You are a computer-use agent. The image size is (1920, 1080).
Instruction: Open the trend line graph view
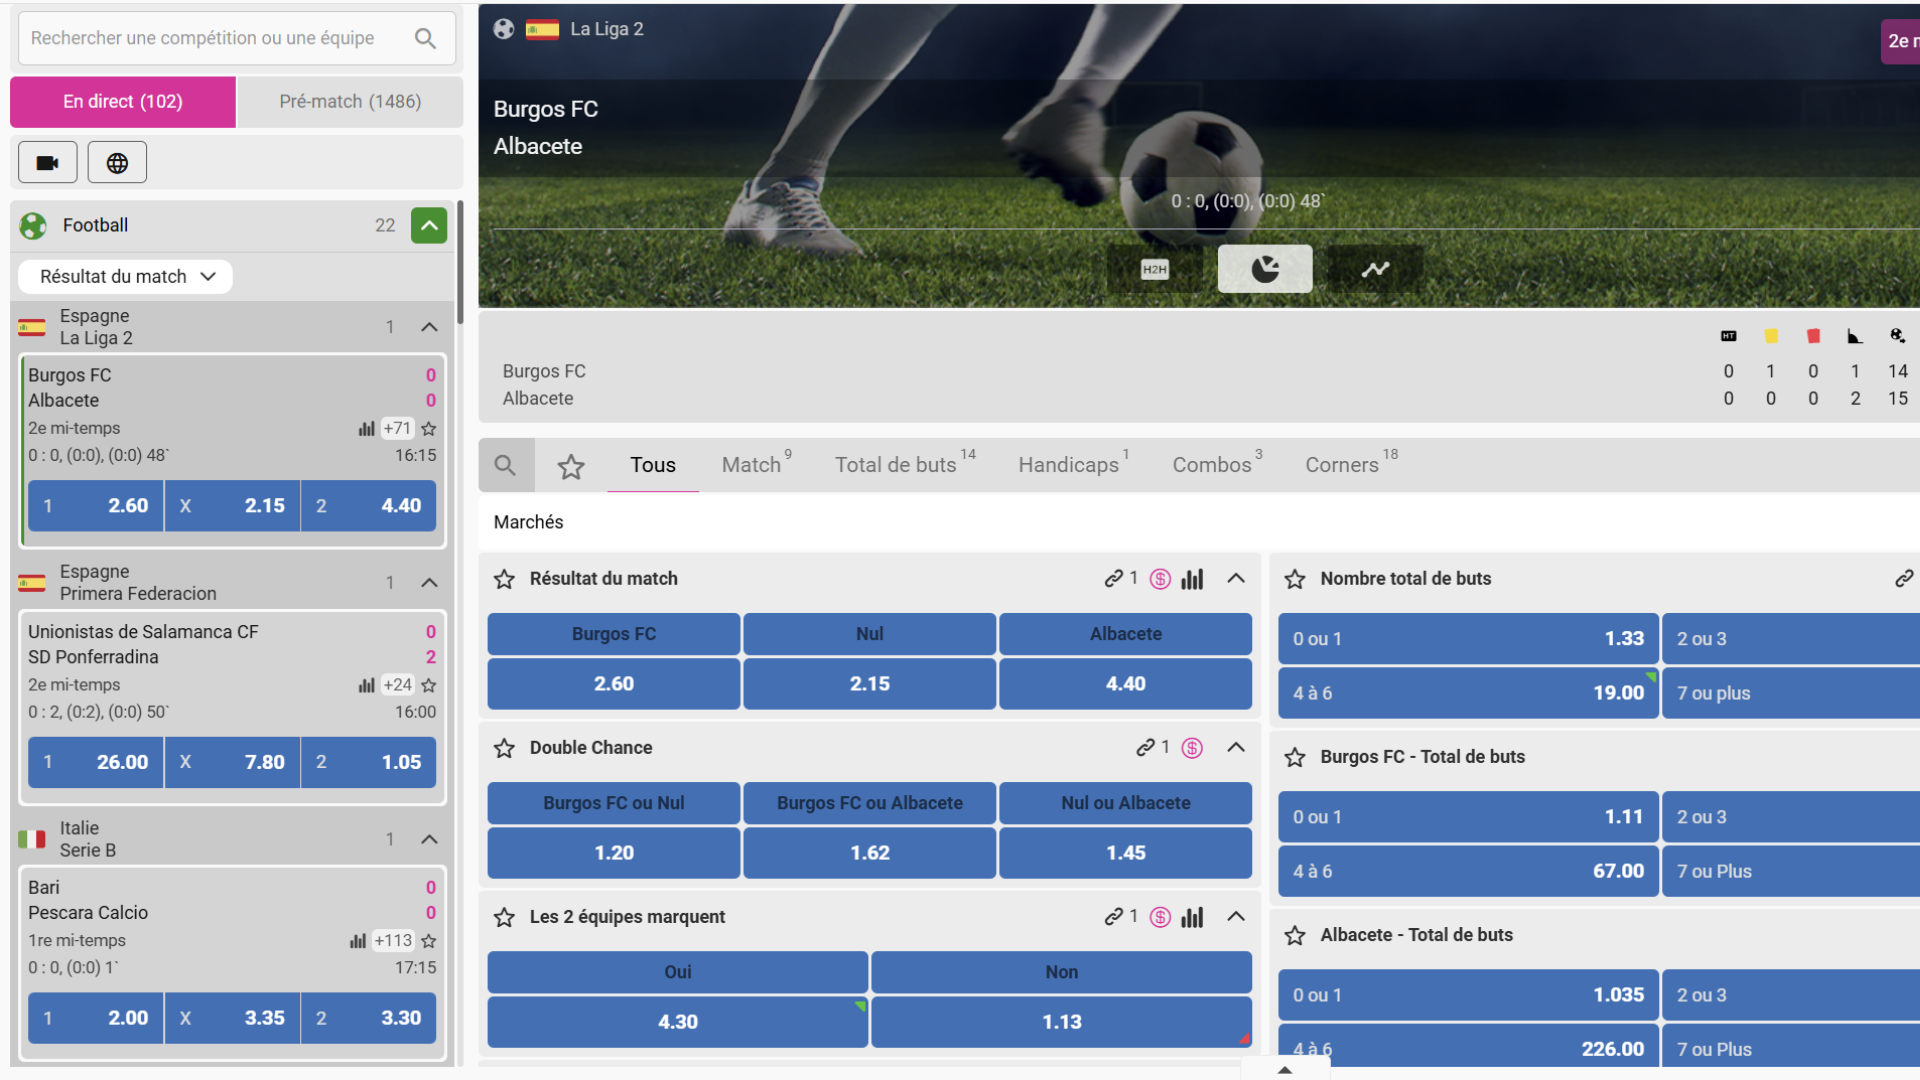click(1375, 269)
